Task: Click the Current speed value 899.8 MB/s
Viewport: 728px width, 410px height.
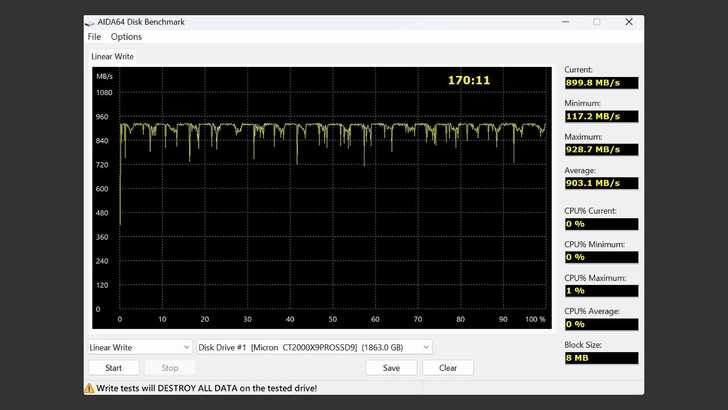Action: tap(600, 83)
